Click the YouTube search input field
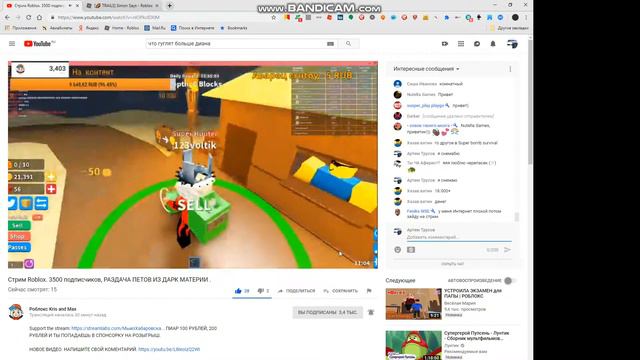 point(241,44)
